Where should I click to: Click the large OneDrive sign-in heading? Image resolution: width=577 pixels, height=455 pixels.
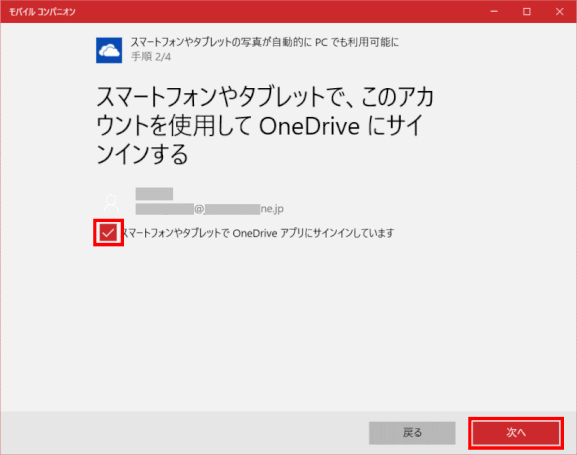point(265,125)
